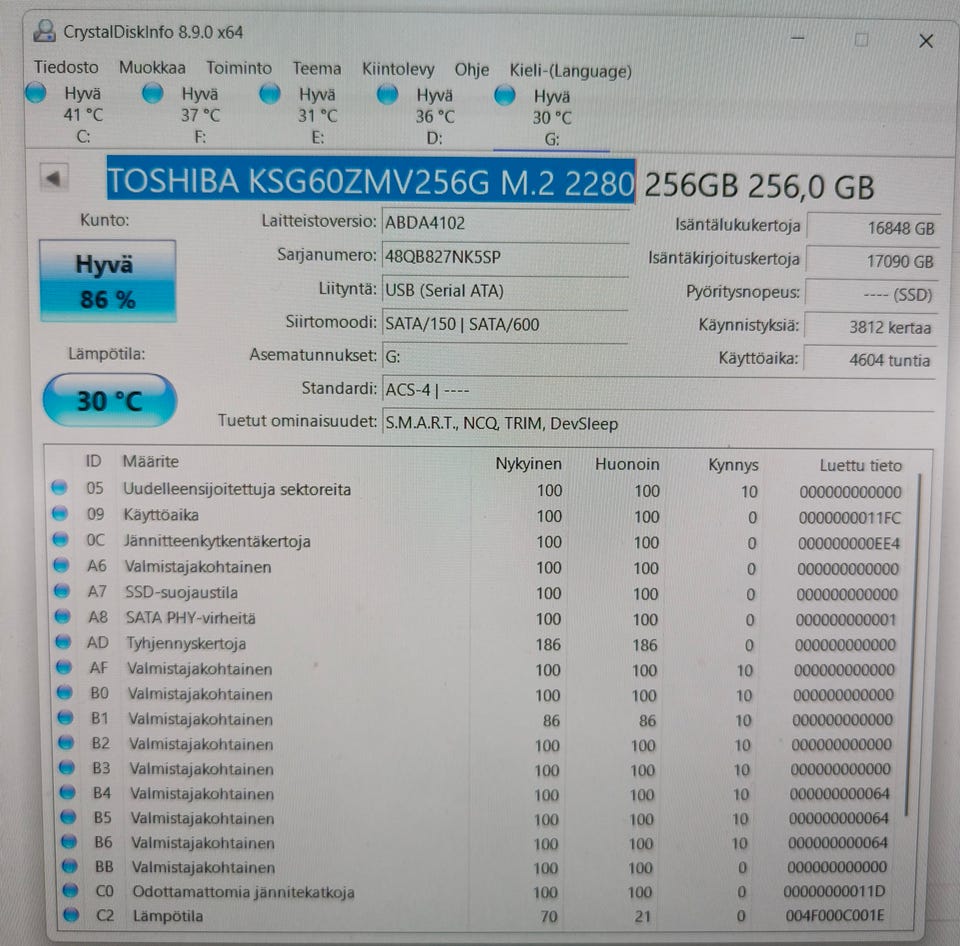Click the Määrite column header
960x946 pixels.
pos(151,461)
